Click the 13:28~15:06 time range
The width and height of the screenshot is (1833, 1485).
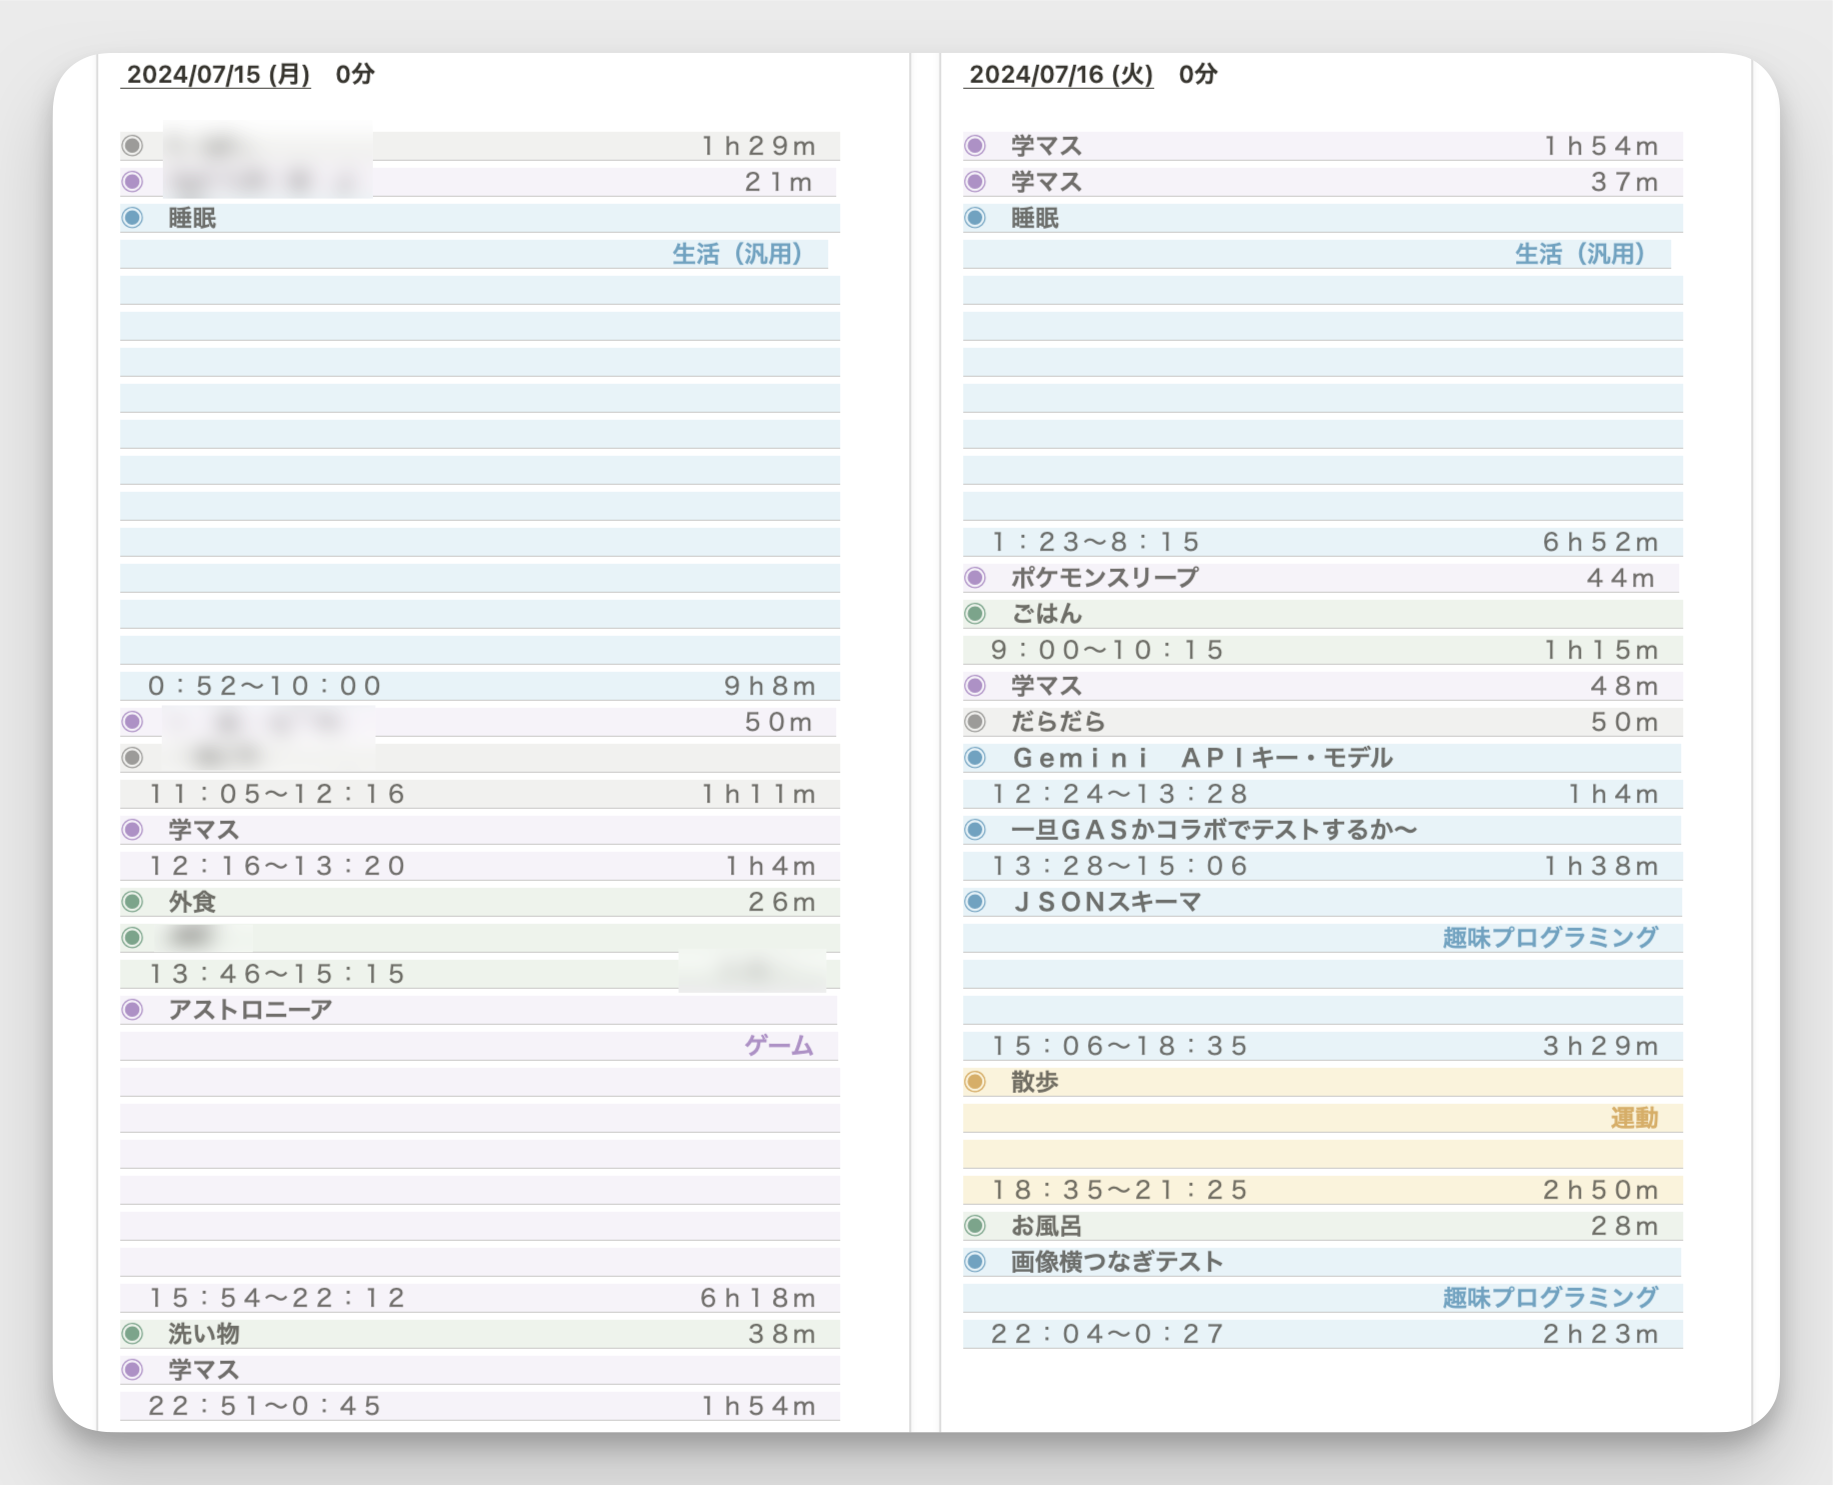[1120, 866]
